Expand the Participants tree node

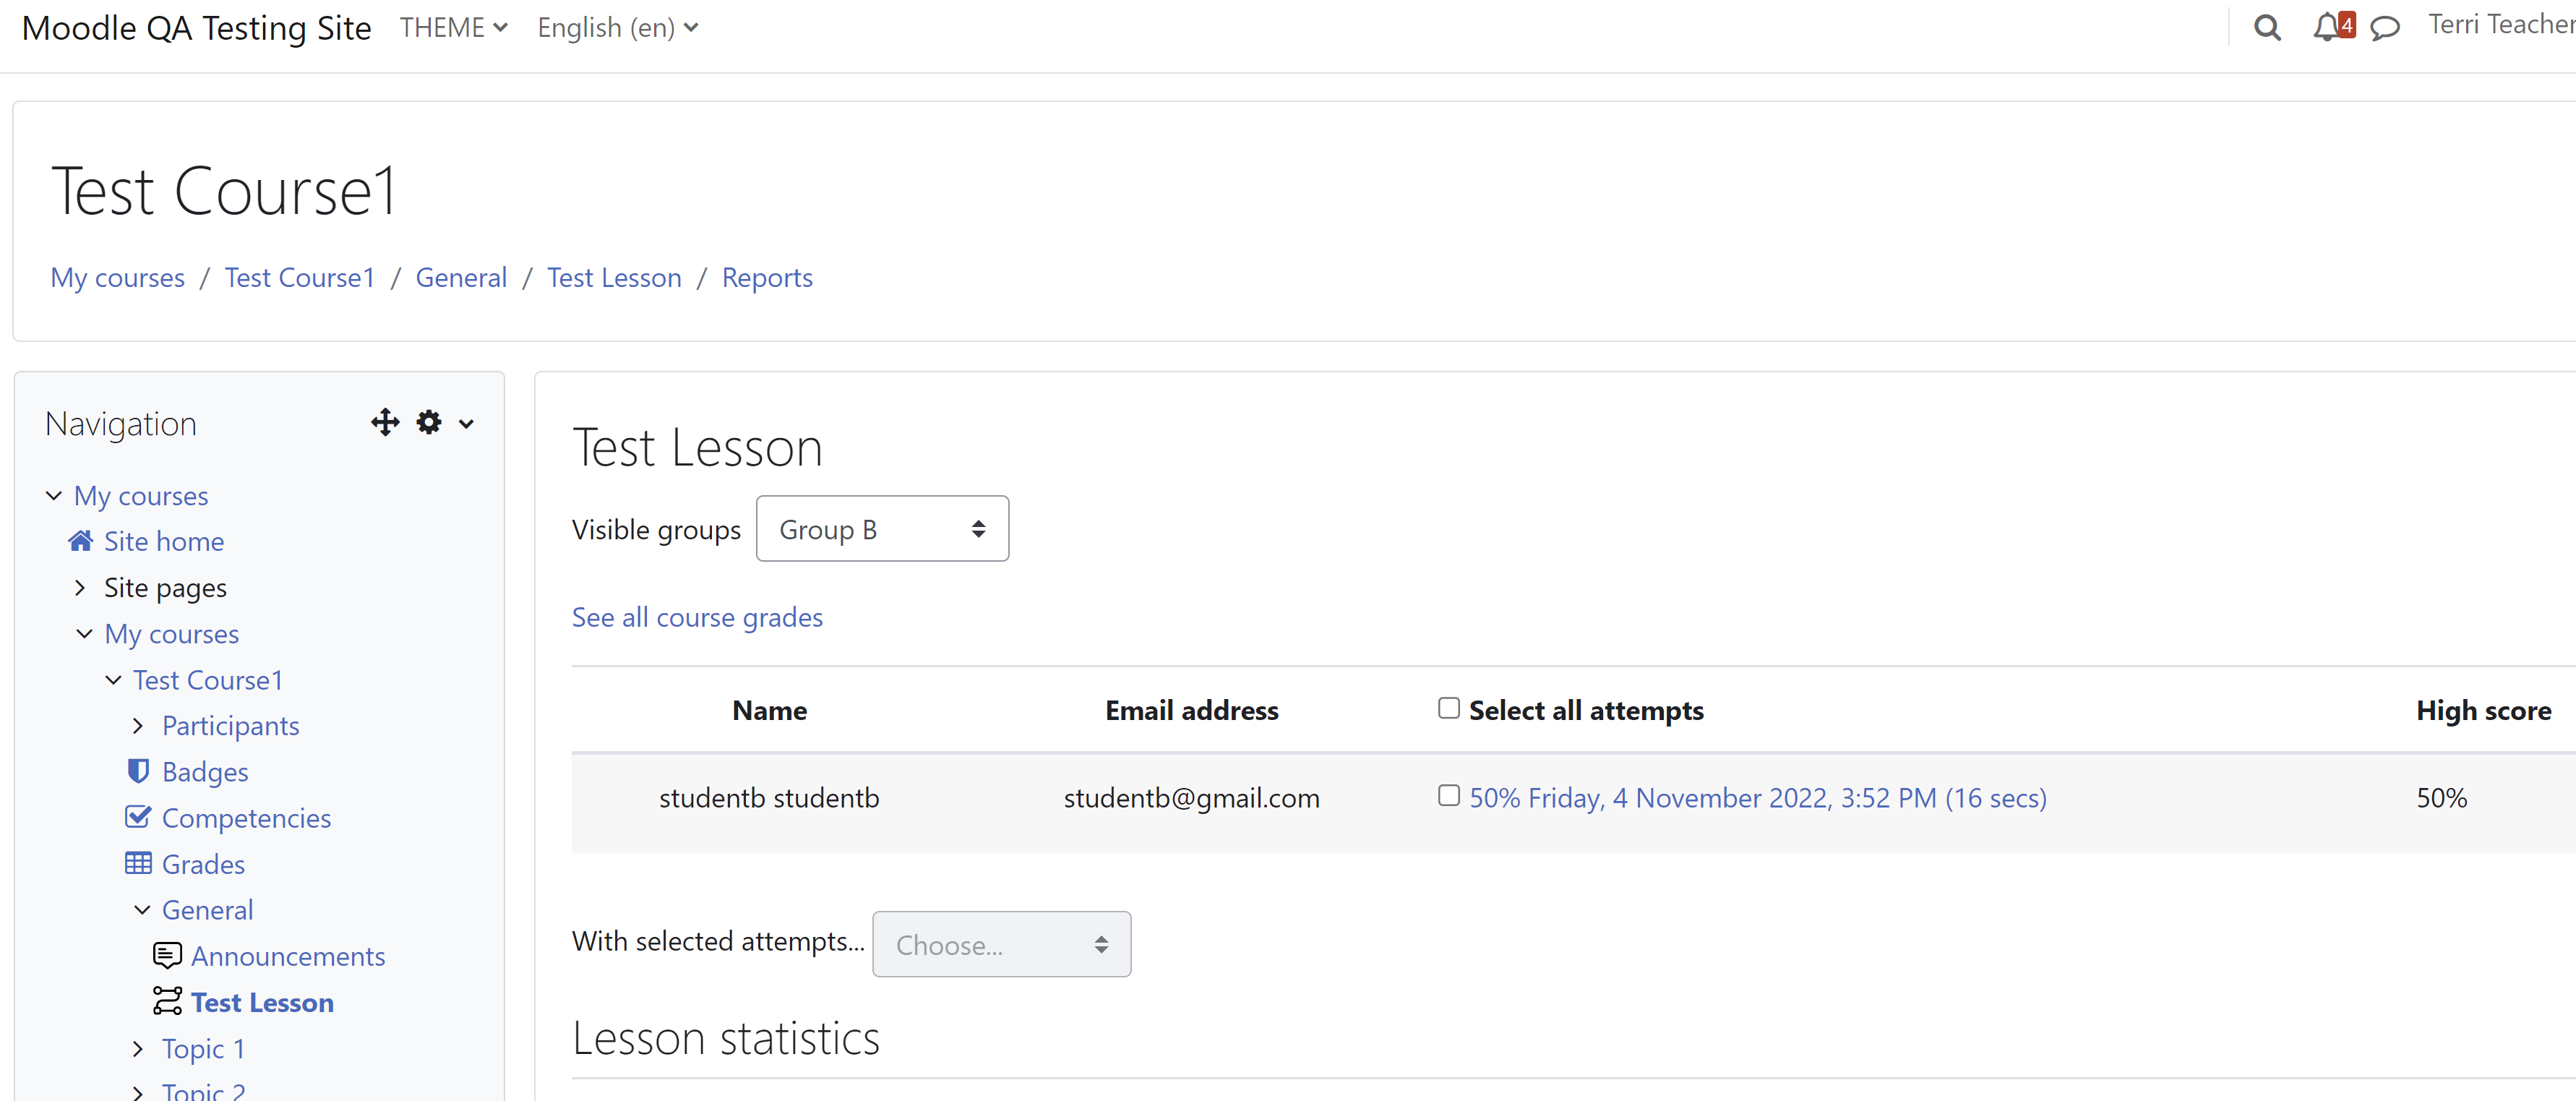pyautogui.click(x=138, y=726)
